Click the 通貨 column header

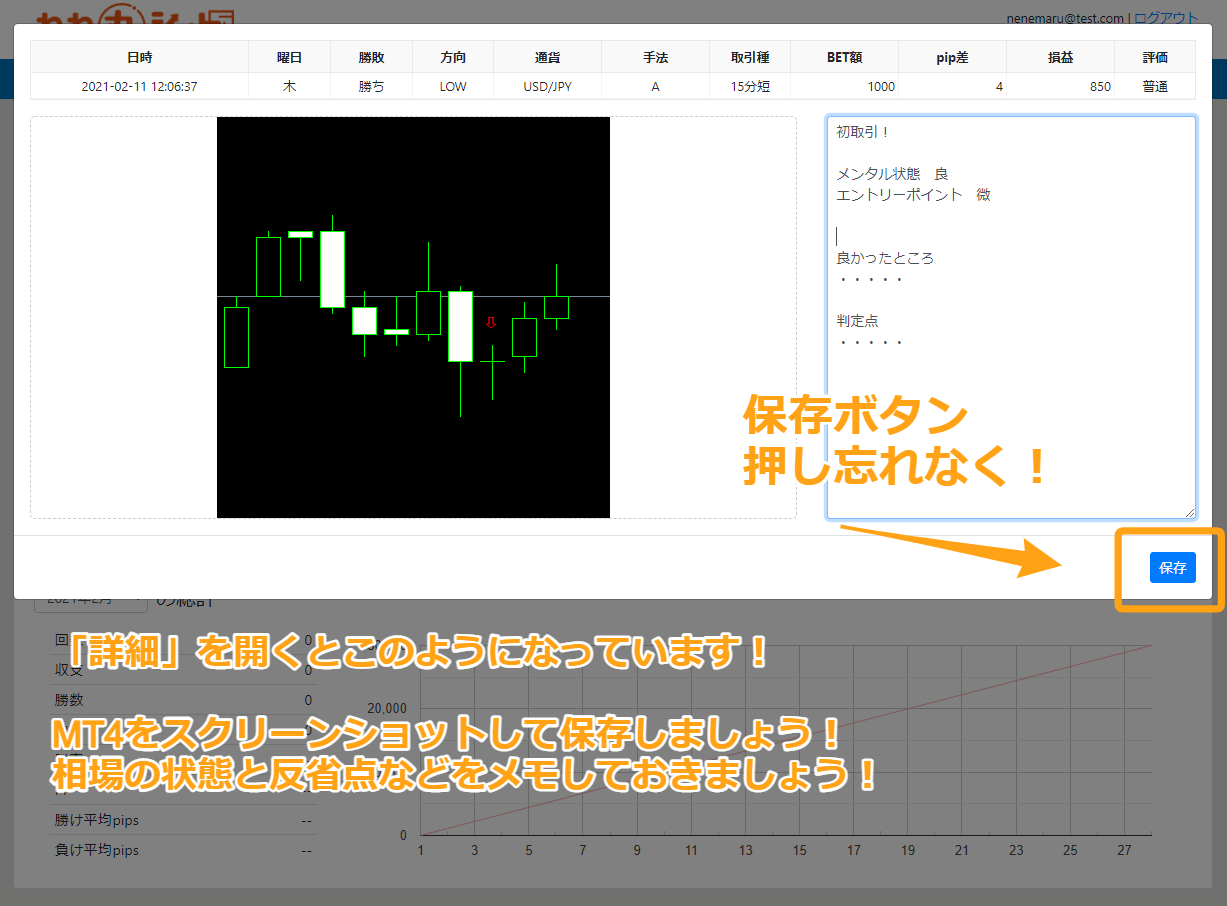pyautogui.click(x=548, y=57)
